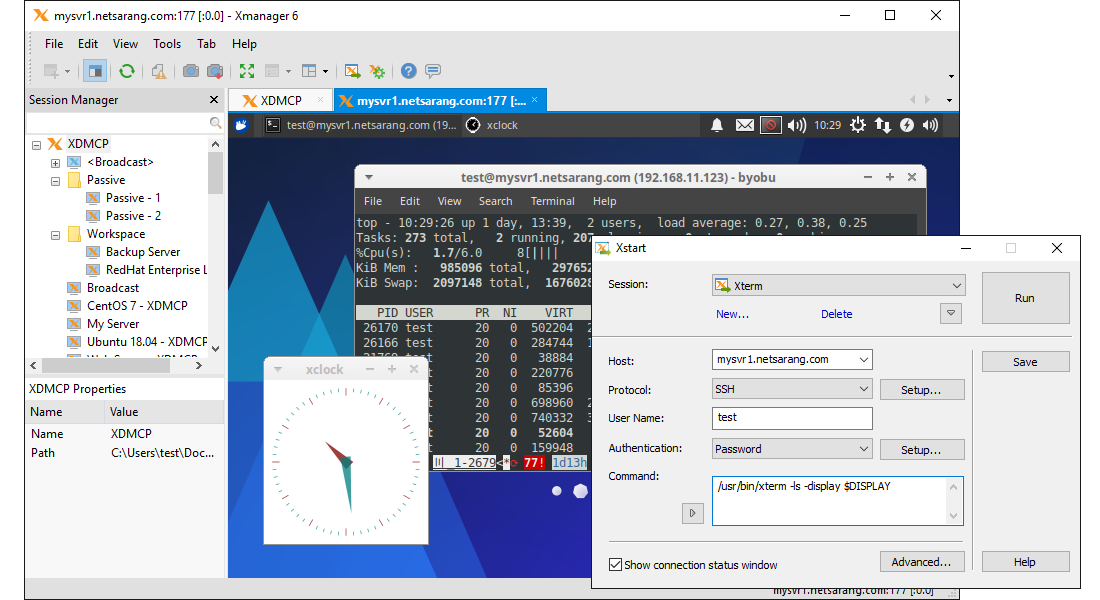Viewport: 1100px width, 600px height.
Task: Click the green Reconnect arrows icon
Action: [x=127, y=71]
